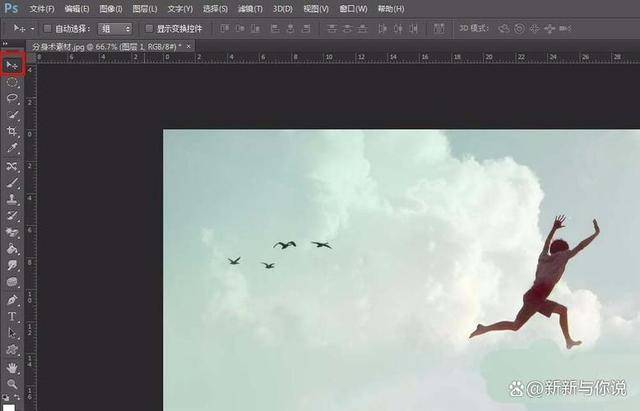Viewport: 640px width, 411px height.
Task: Select the Eyedropper tool
Action: [x=12, y=148]
